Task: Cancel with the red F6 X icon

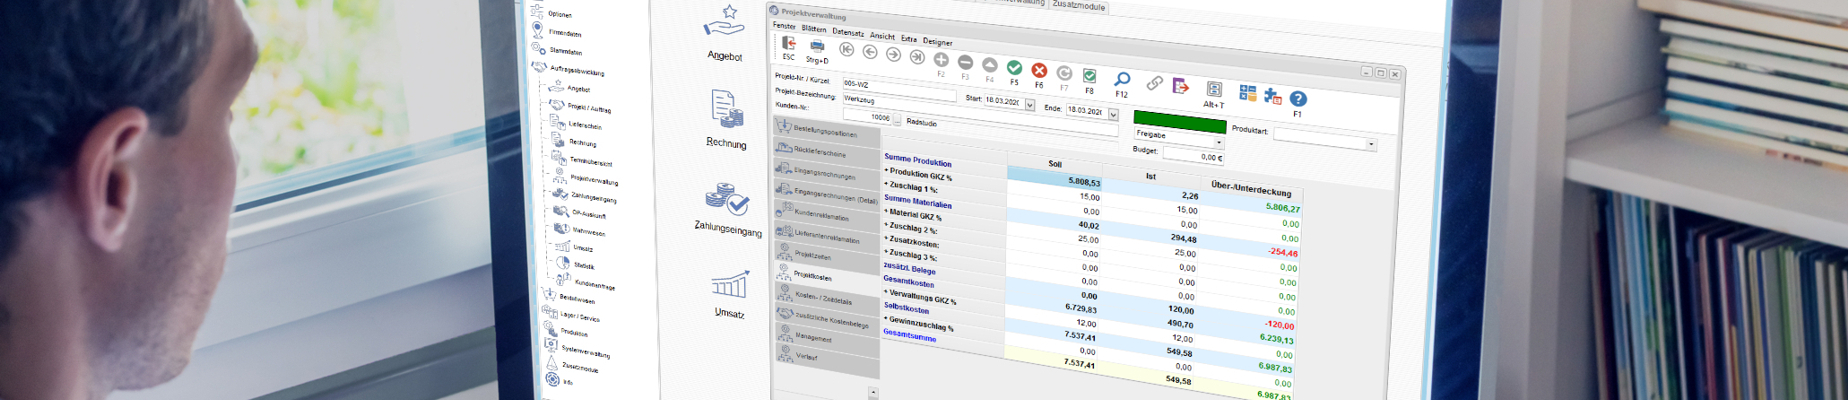Action: pyautogui.click(x=1039, y=70)
